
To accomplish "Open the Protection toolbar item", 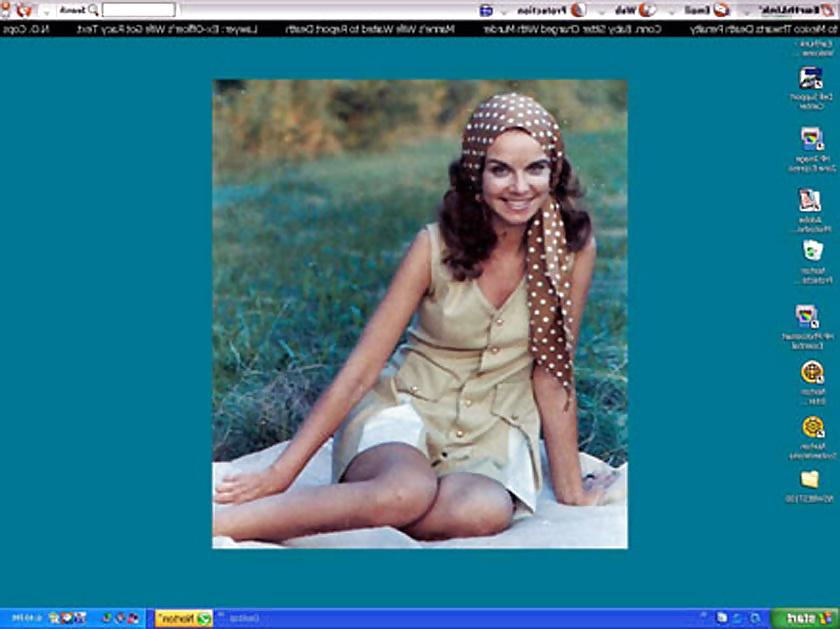I will tap(542, 10).
